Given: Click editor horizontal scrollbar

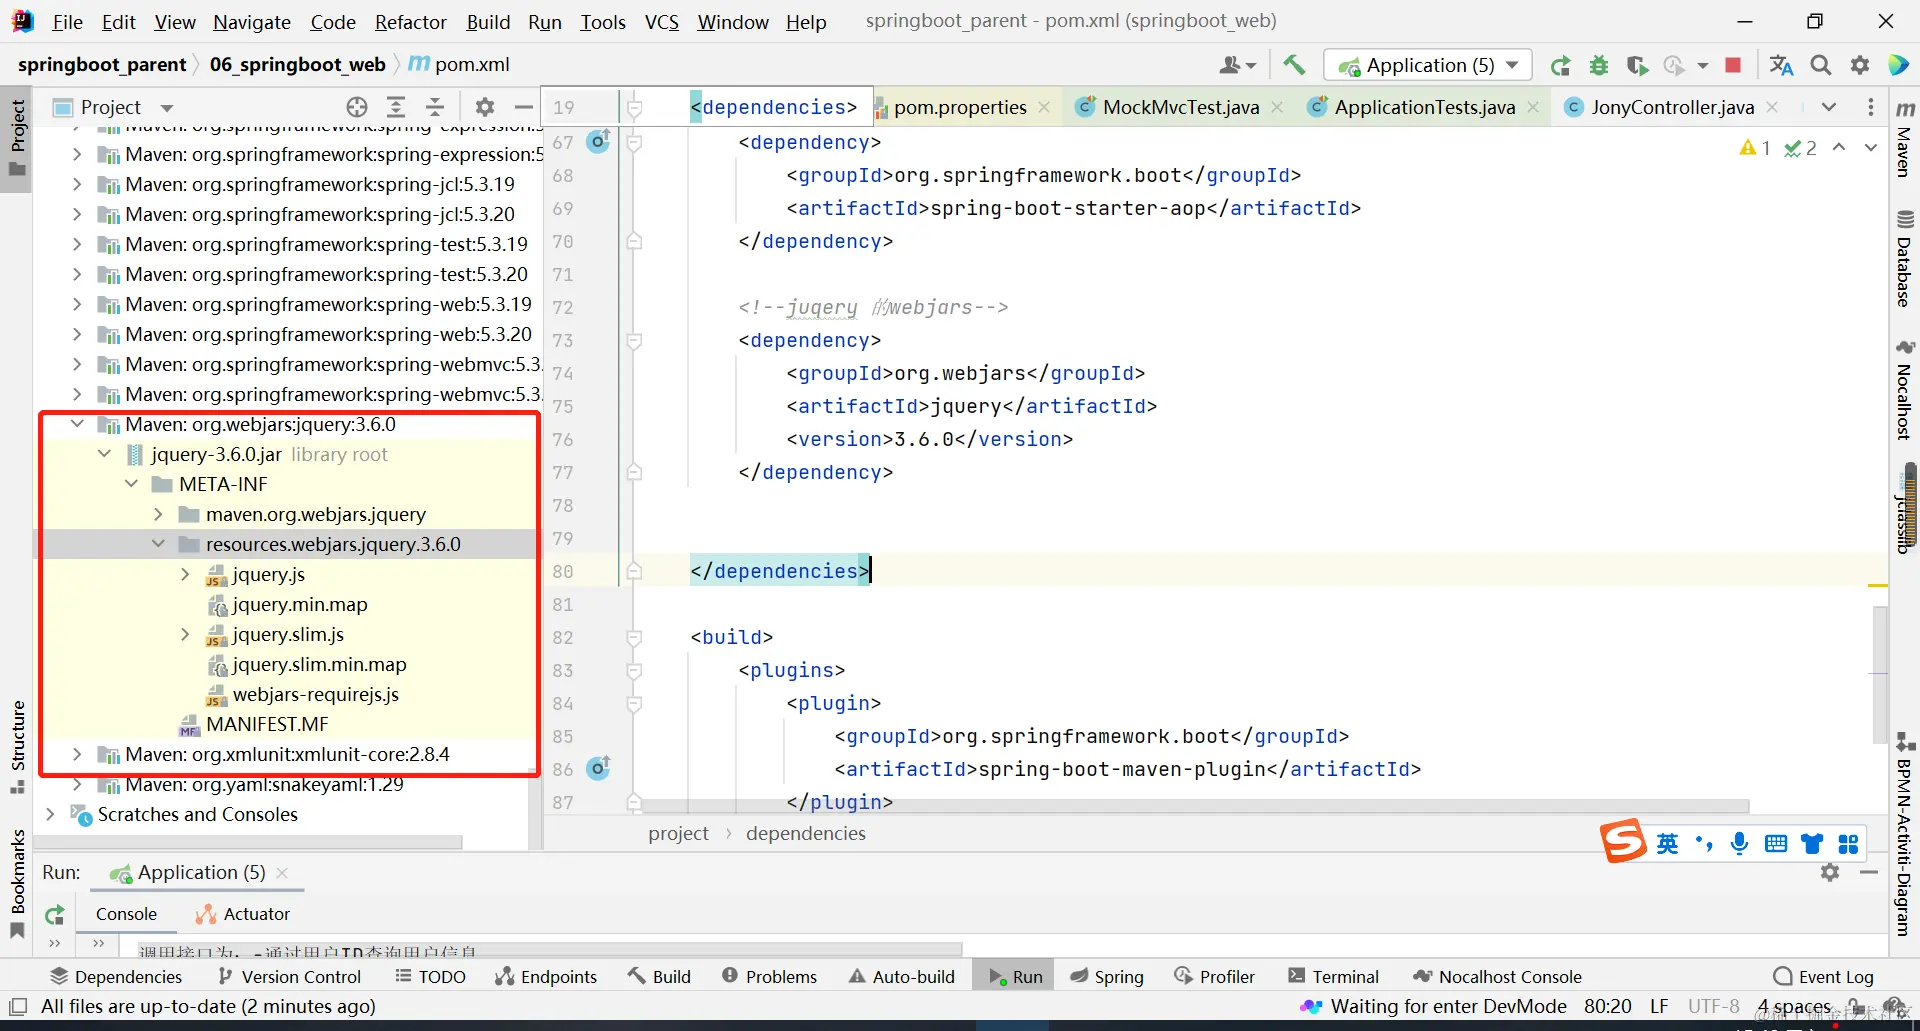Looking at the screenshot, I should tap(1197, 806).
